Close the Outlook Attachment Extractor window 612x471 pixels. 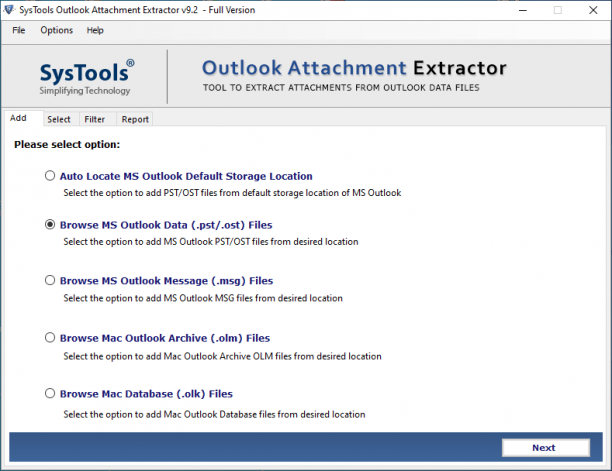(x=593, y=10)
